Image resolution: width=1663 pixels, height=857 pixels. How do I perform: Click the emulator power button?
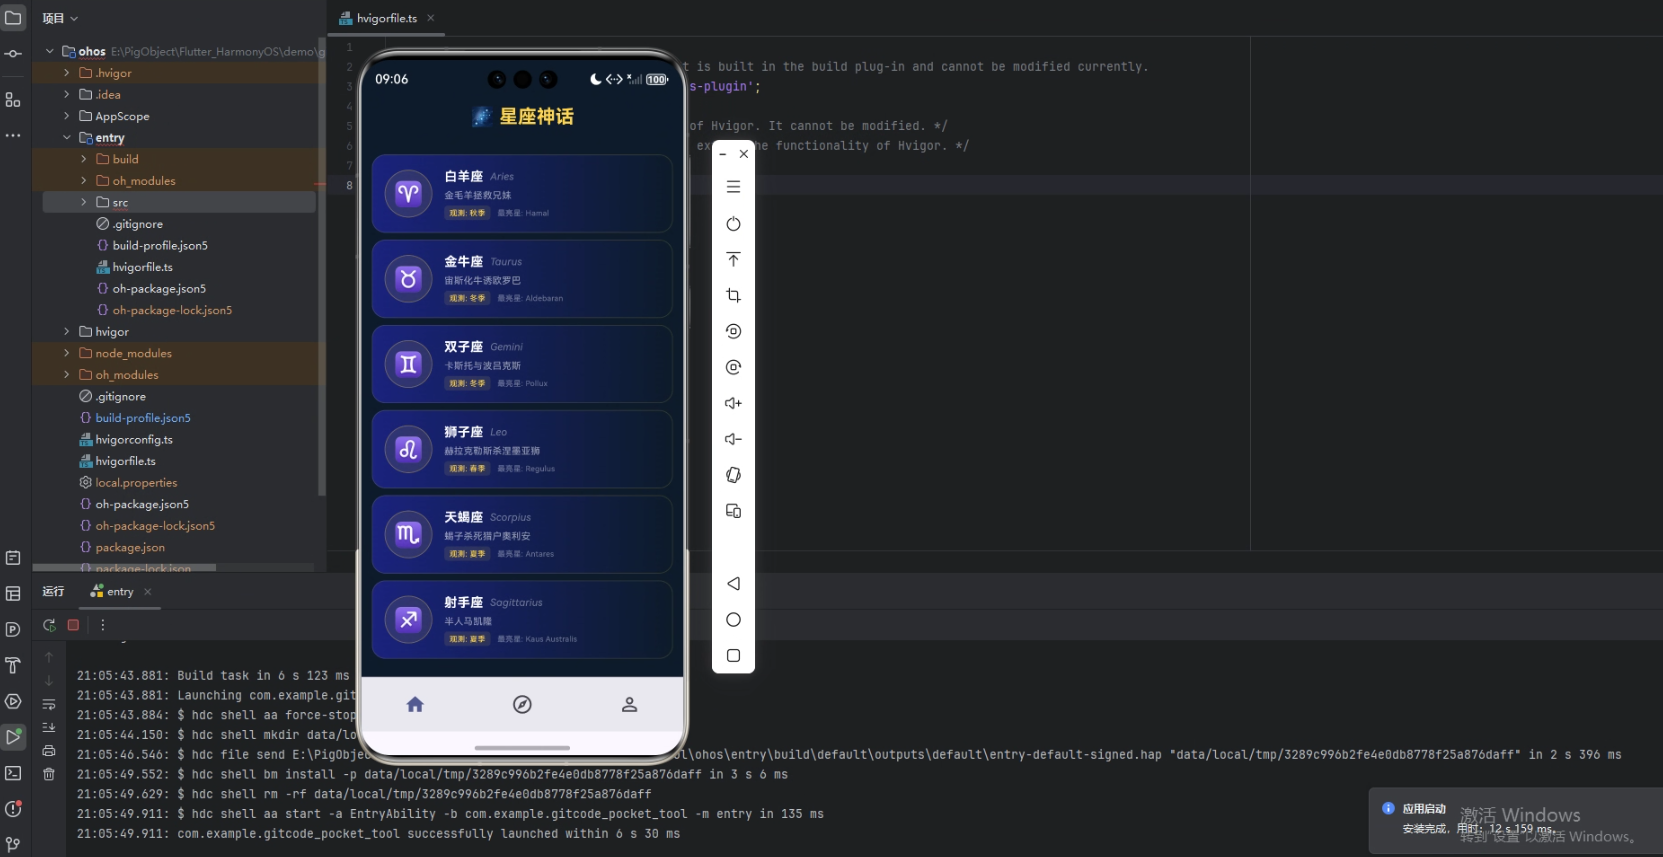tap(733, 224)
